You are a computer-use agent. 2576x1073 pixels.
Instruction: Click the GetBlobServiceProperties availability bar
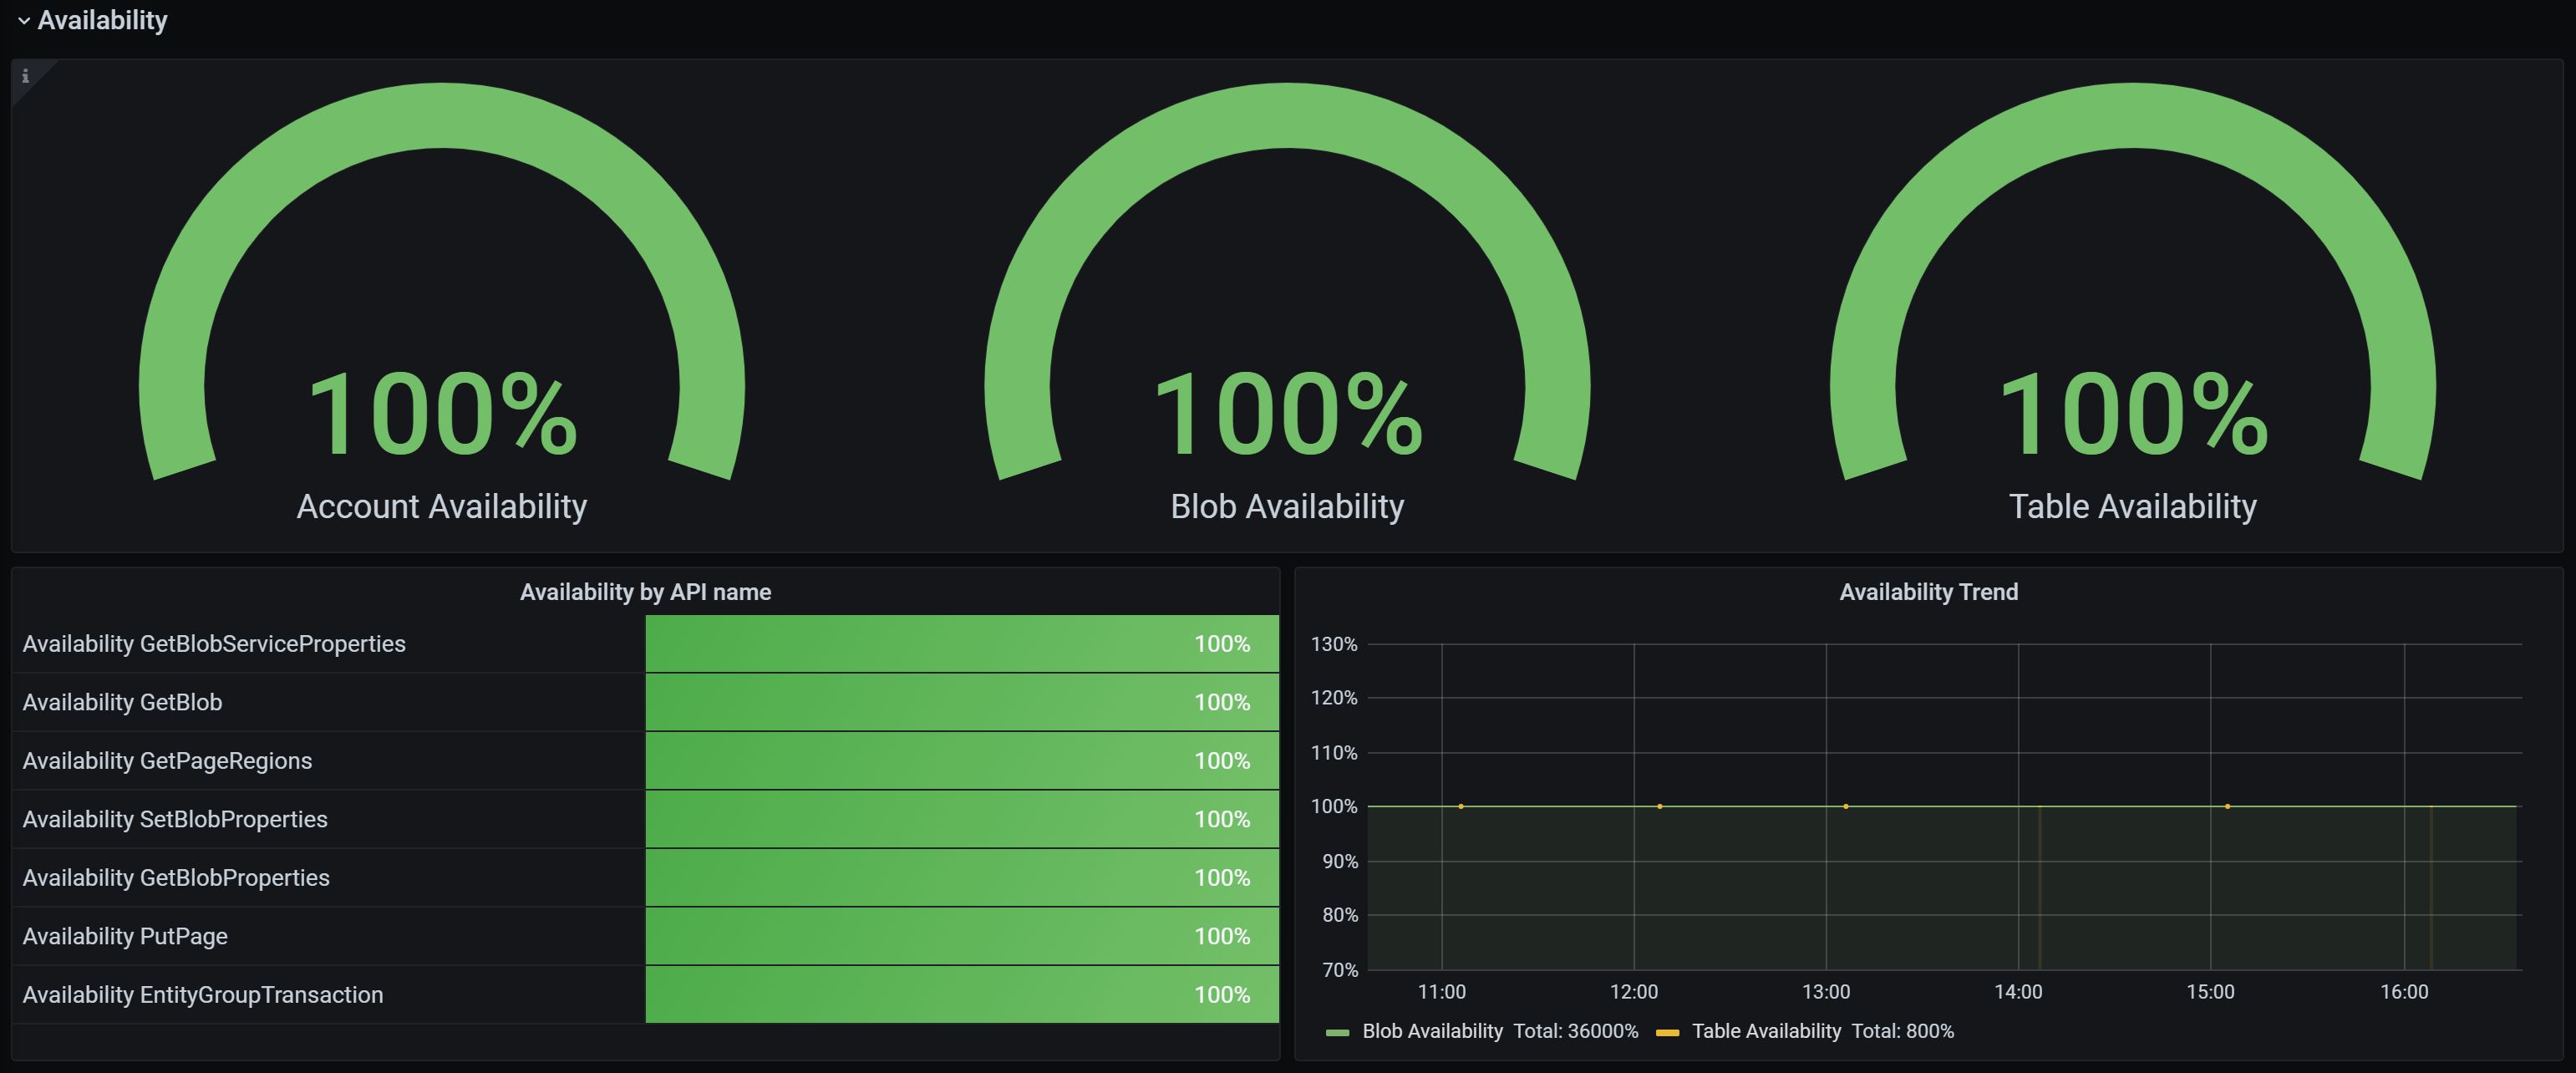click(x=961, y=644)
